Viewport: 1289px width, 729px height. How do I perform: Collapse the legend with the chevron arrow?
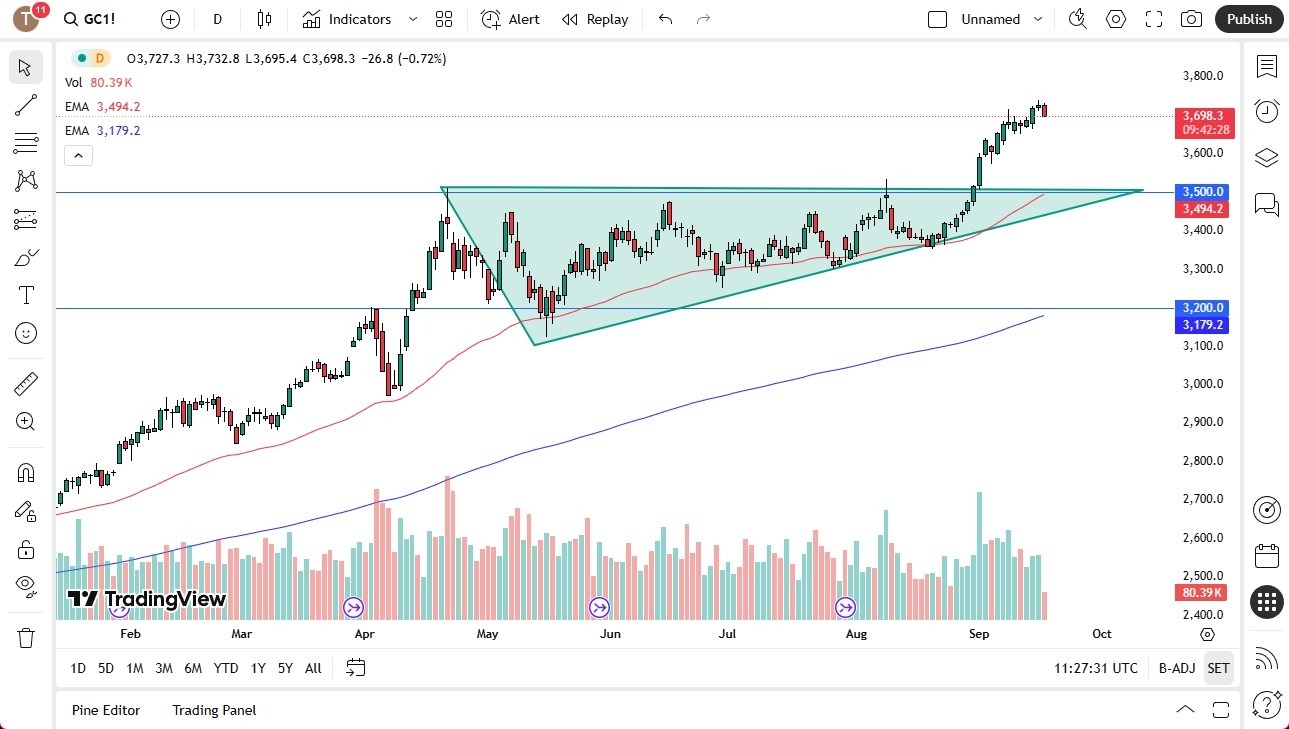(x=78, y=155)
